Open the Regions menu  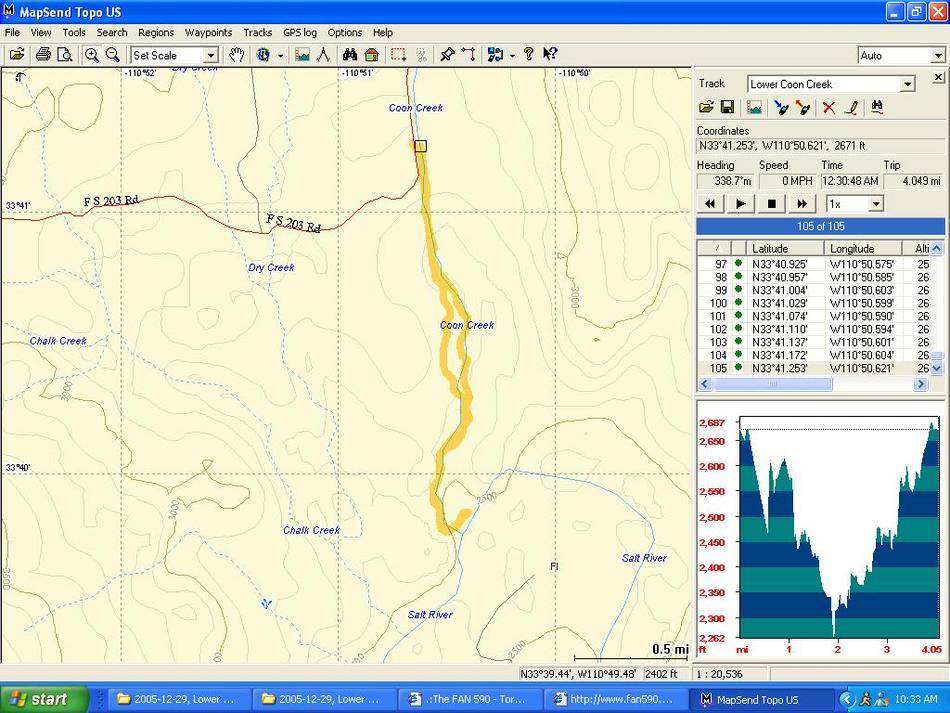point(156,33)
